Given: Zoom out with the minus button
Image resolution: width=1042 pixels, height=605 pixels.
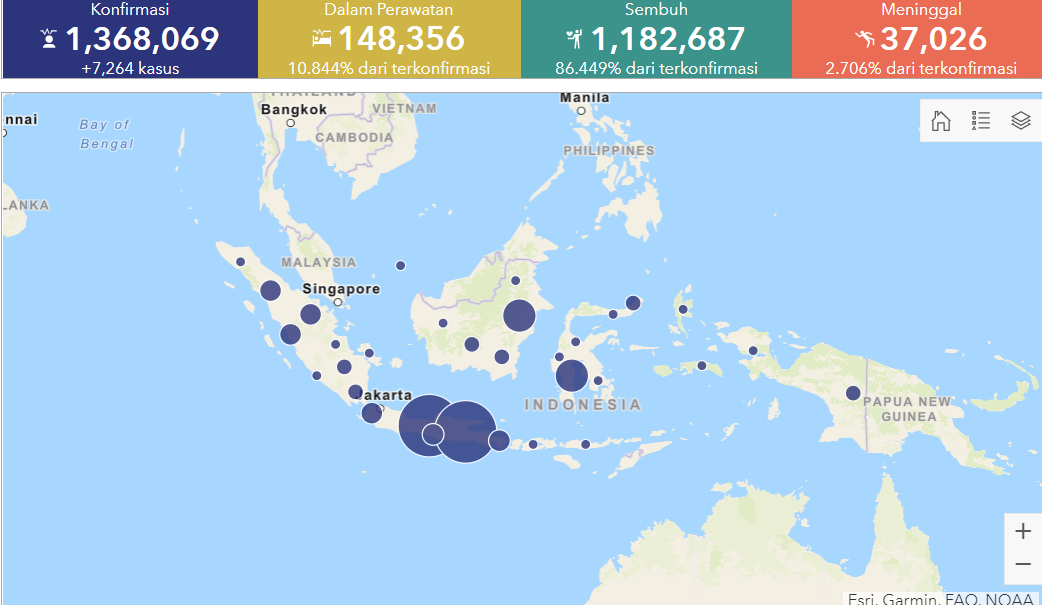Looking at the screenshot, I should tap(1022, 565).
